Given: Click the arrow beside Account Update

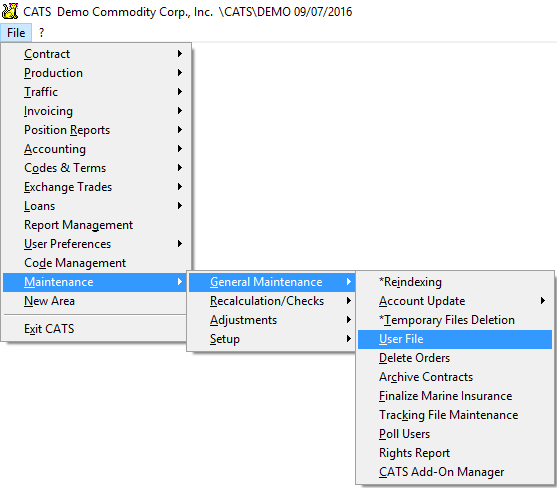Looking at the screenshot, I should [x=542, y=301].
